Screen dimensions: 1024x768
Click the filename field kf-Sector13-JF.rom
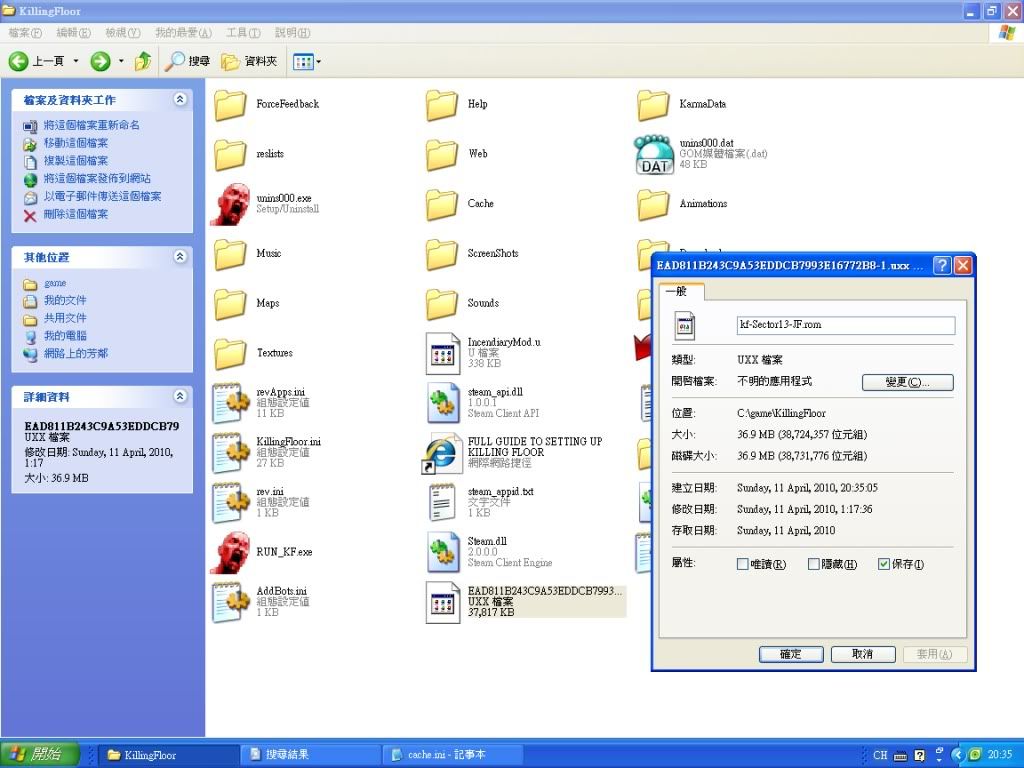click(845, 325)
